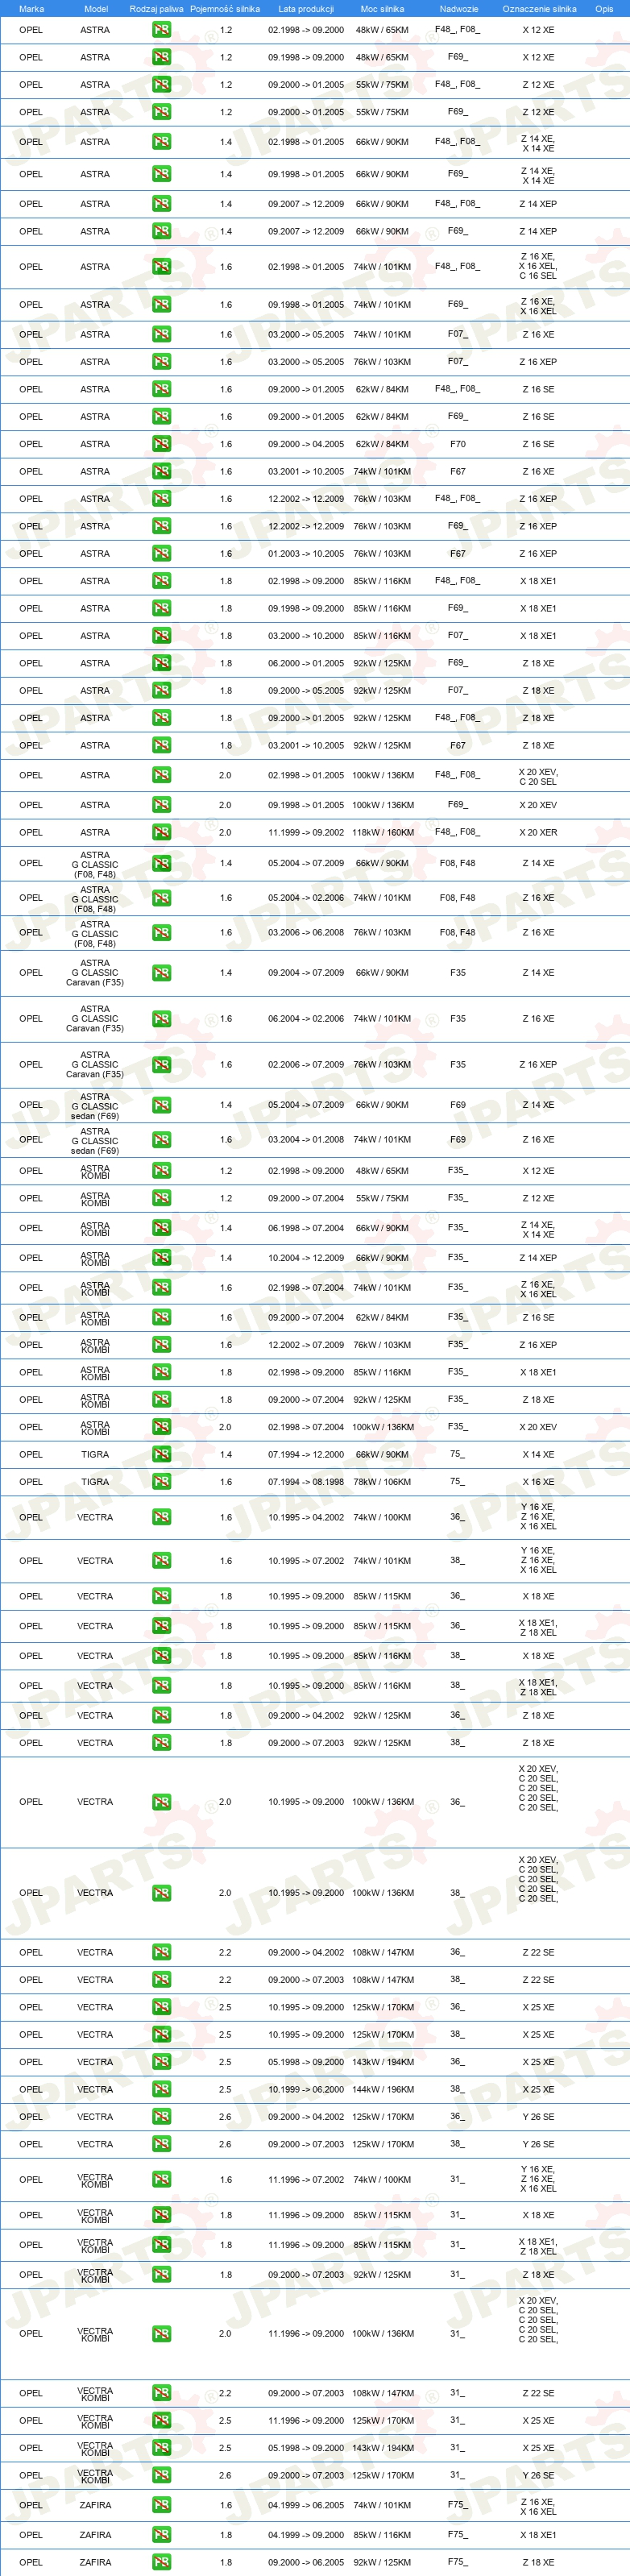Click fuel icon for ASTRA G CLASSIC sedan 1.4
The height and width of the screenshot is (2576, 630).
[161, 1105]
